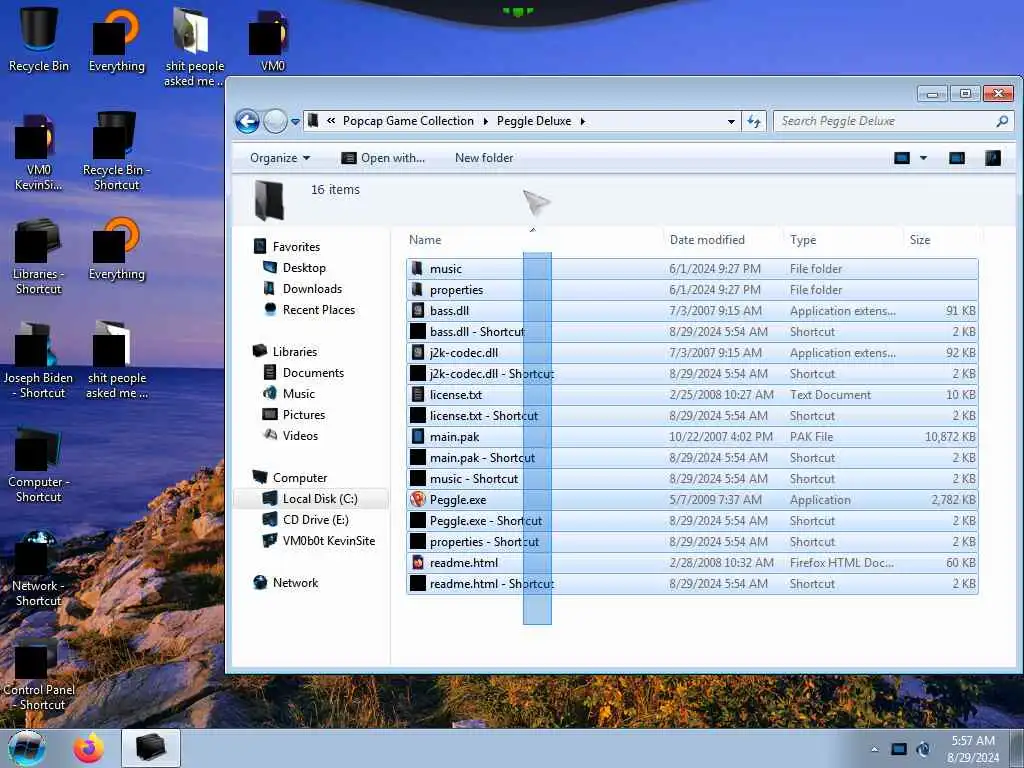This screenshot has width=1024, height=768.
Task: Sort by the Type column header
Action: pos(803,240)
